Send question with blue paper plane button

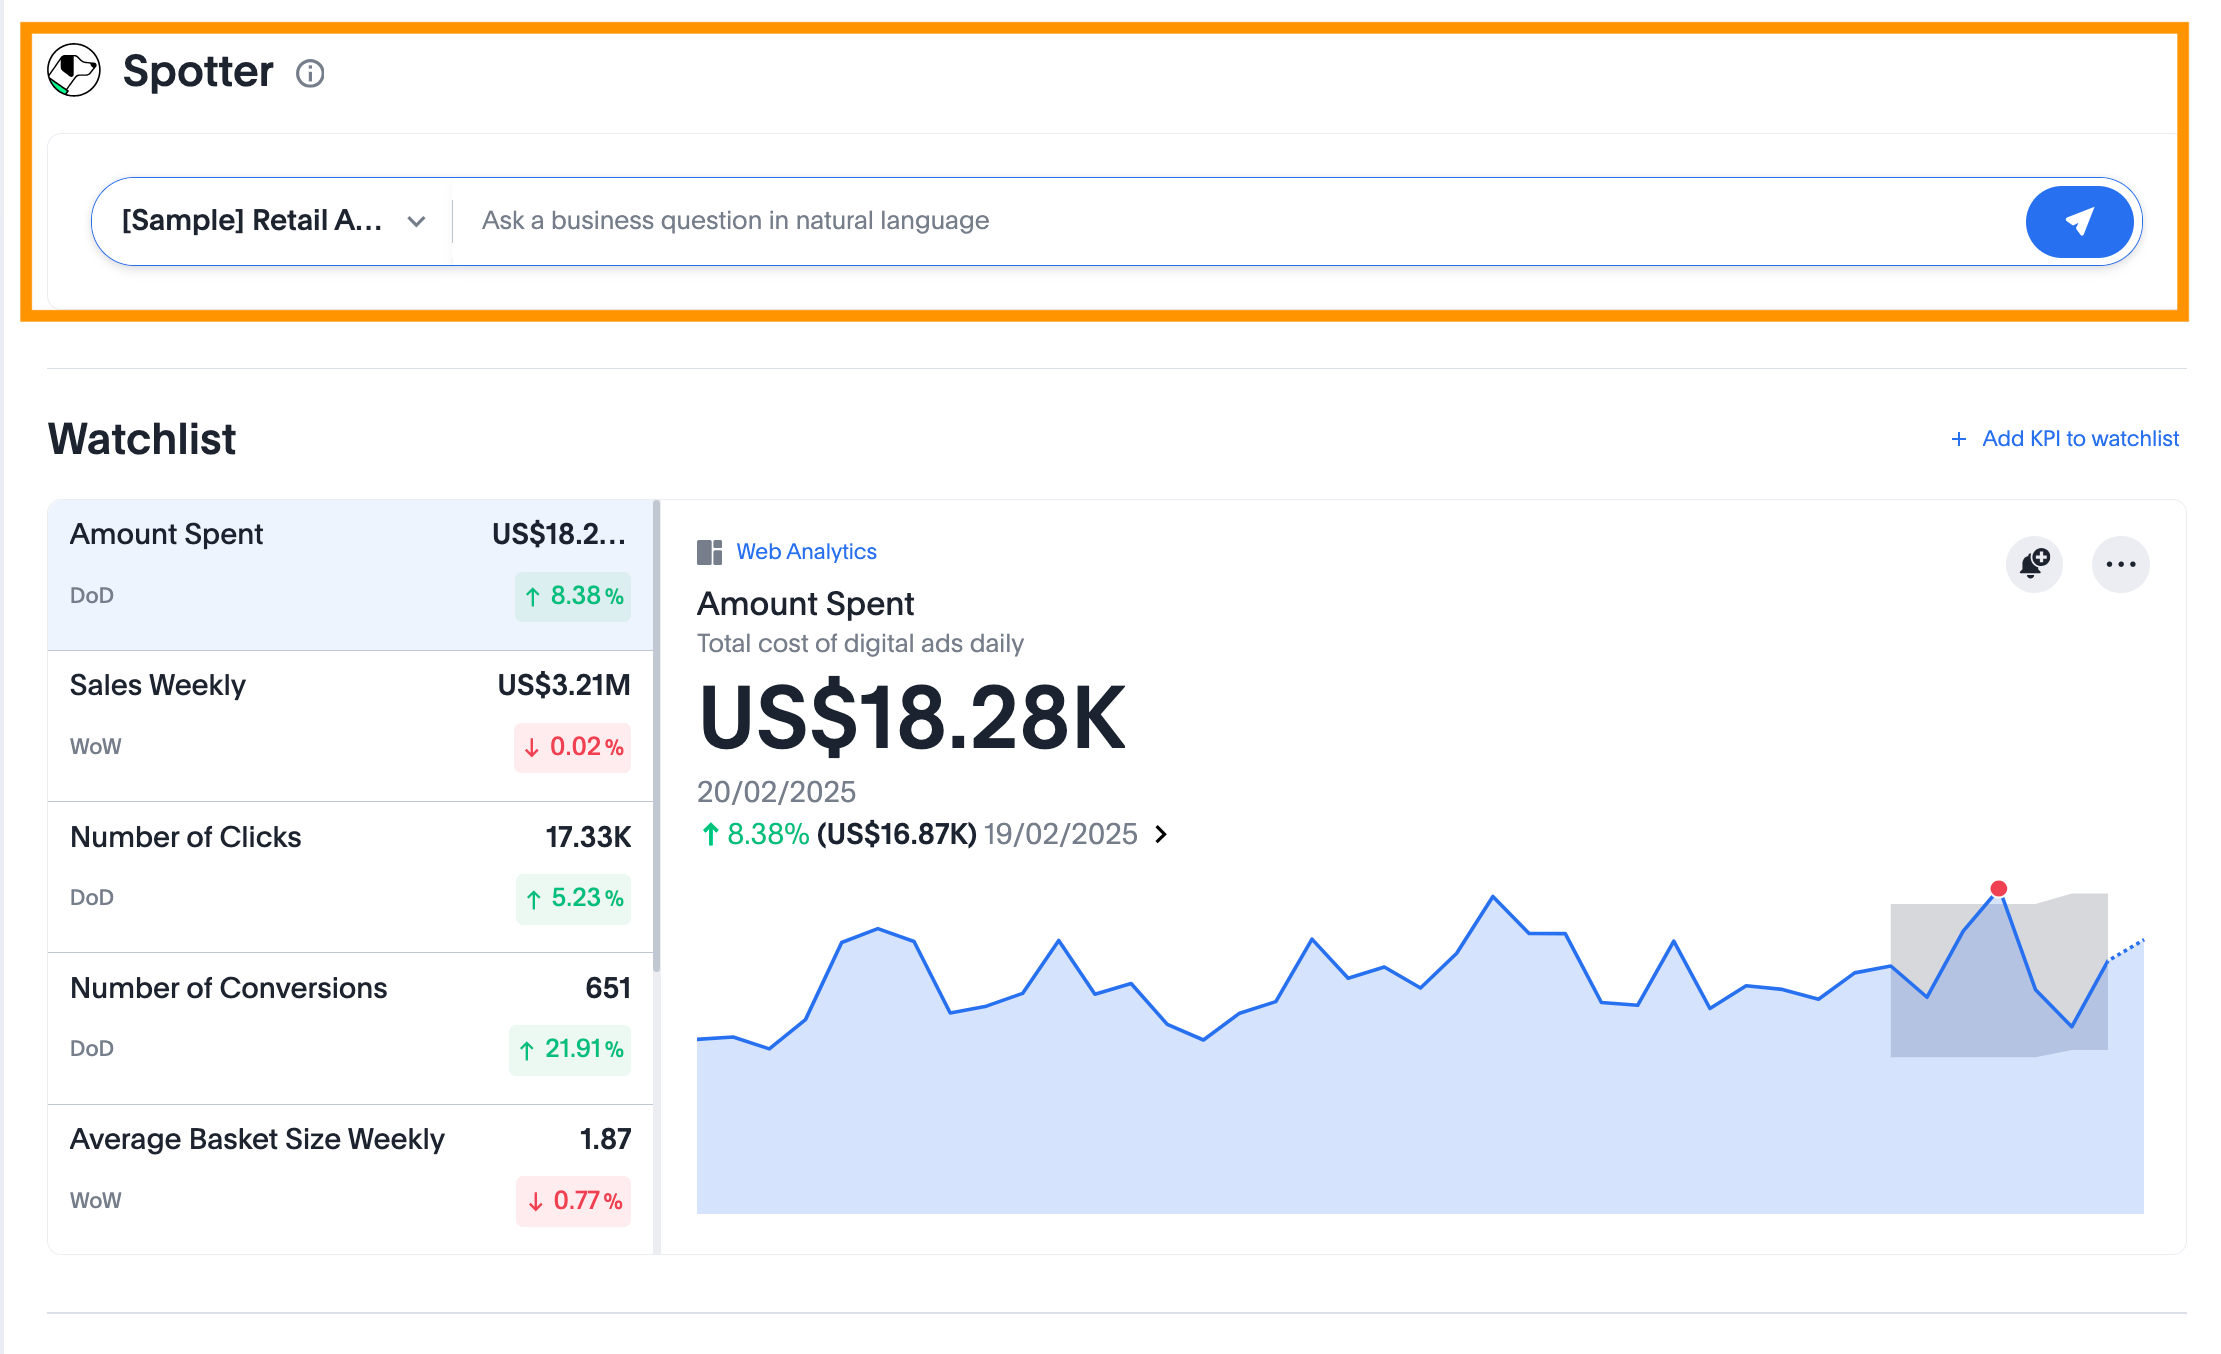pyautogui.click(x=2078, y=221)
